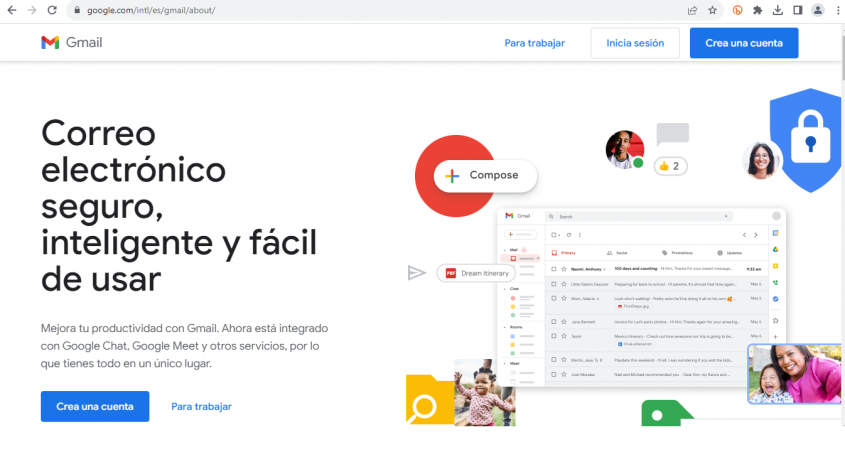Click the photo of the toddler
Viewport: 845px width, 462px height.
(x=484, y=392)
